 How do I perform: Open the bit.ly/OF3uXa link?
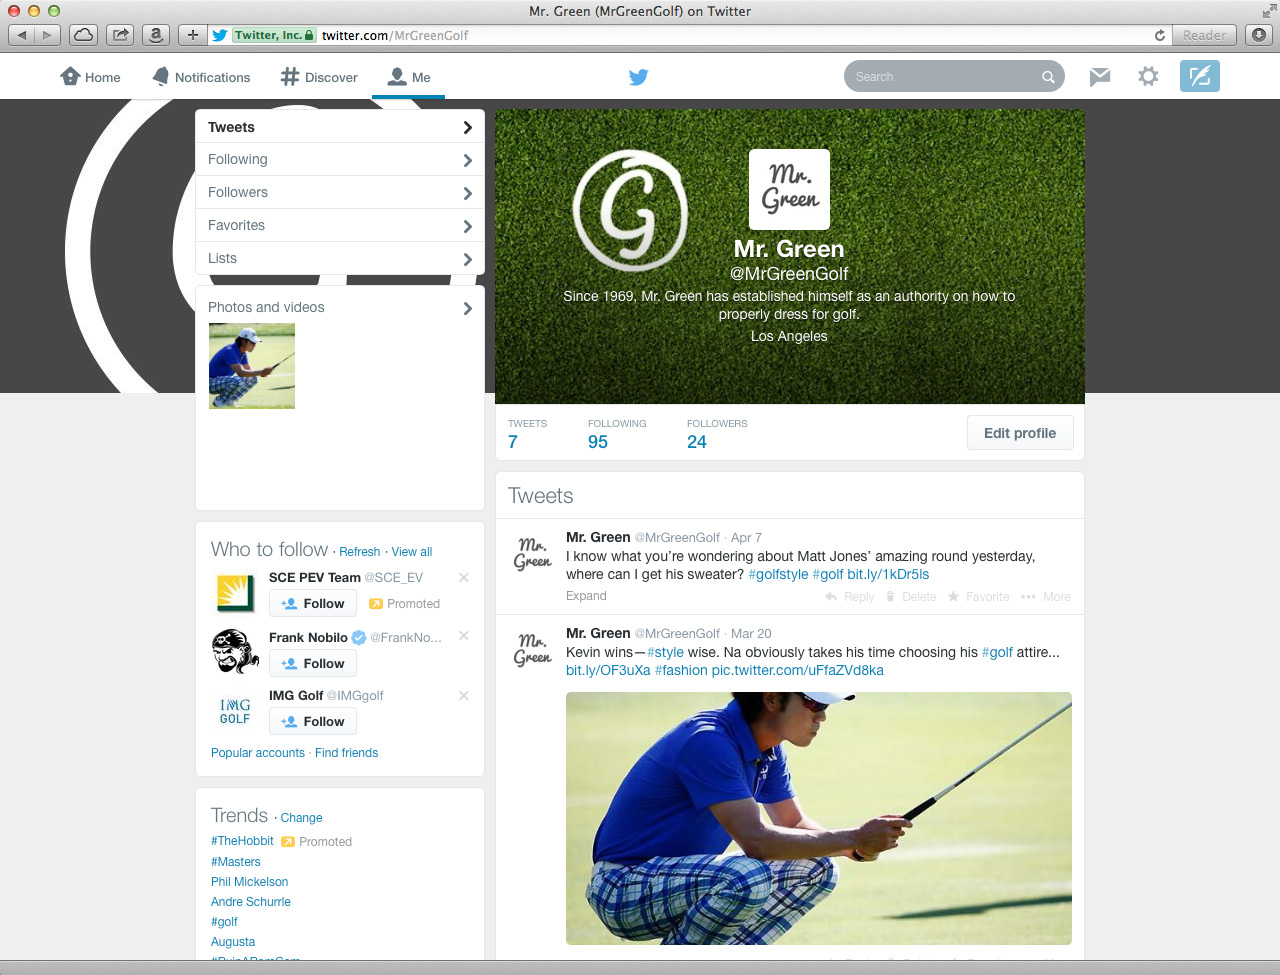608,670
